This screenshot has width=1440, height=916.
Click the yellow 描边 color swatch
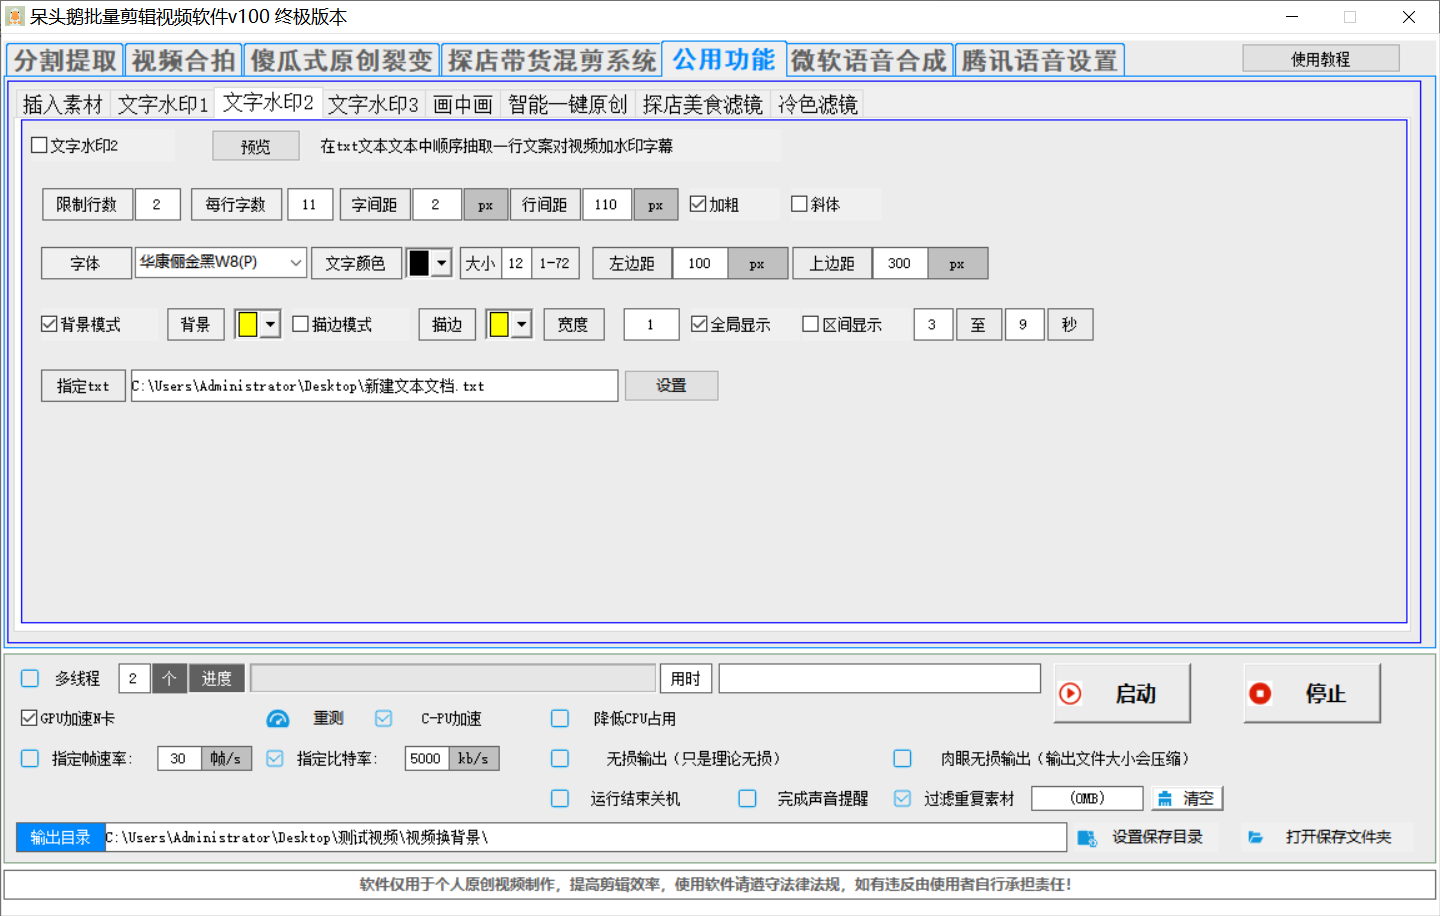click(499, 324)
